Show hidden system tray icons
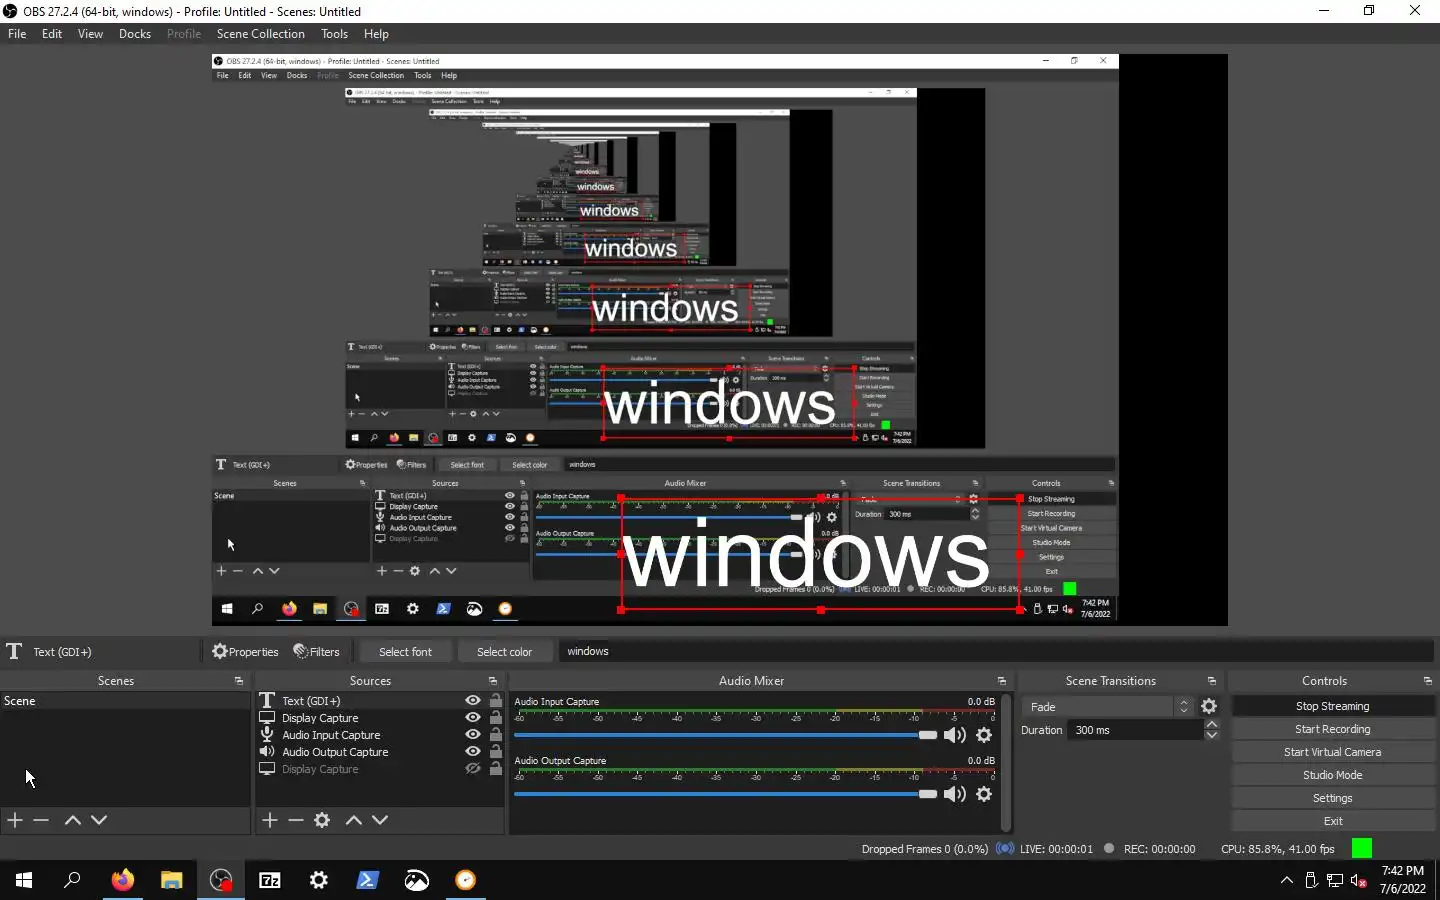This screenshot has height=900, width=1440. pos(1287,880)
